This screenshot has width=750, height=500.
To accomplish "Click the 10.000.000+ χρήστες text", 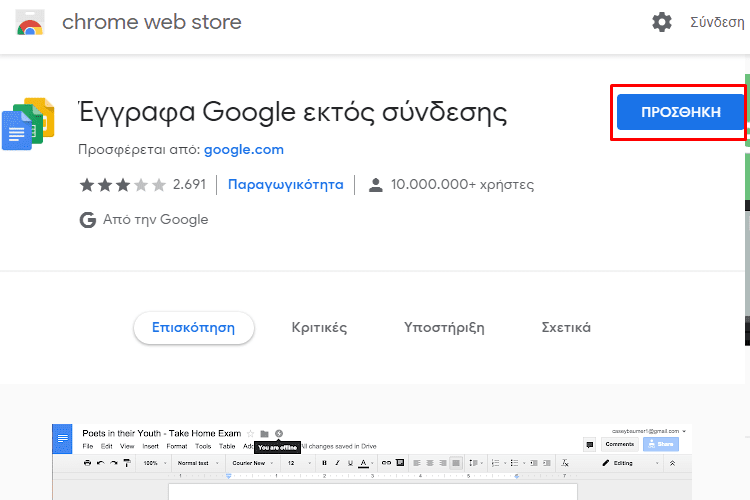I will [462, 185].
